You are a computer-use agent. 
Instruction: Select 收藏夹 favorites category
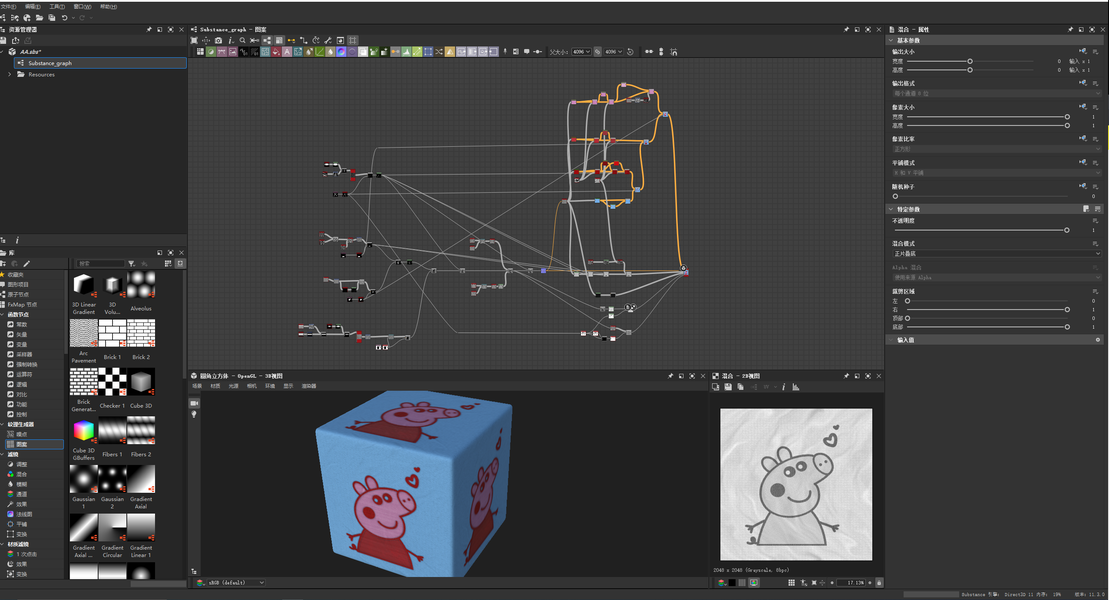coord(16,275)
